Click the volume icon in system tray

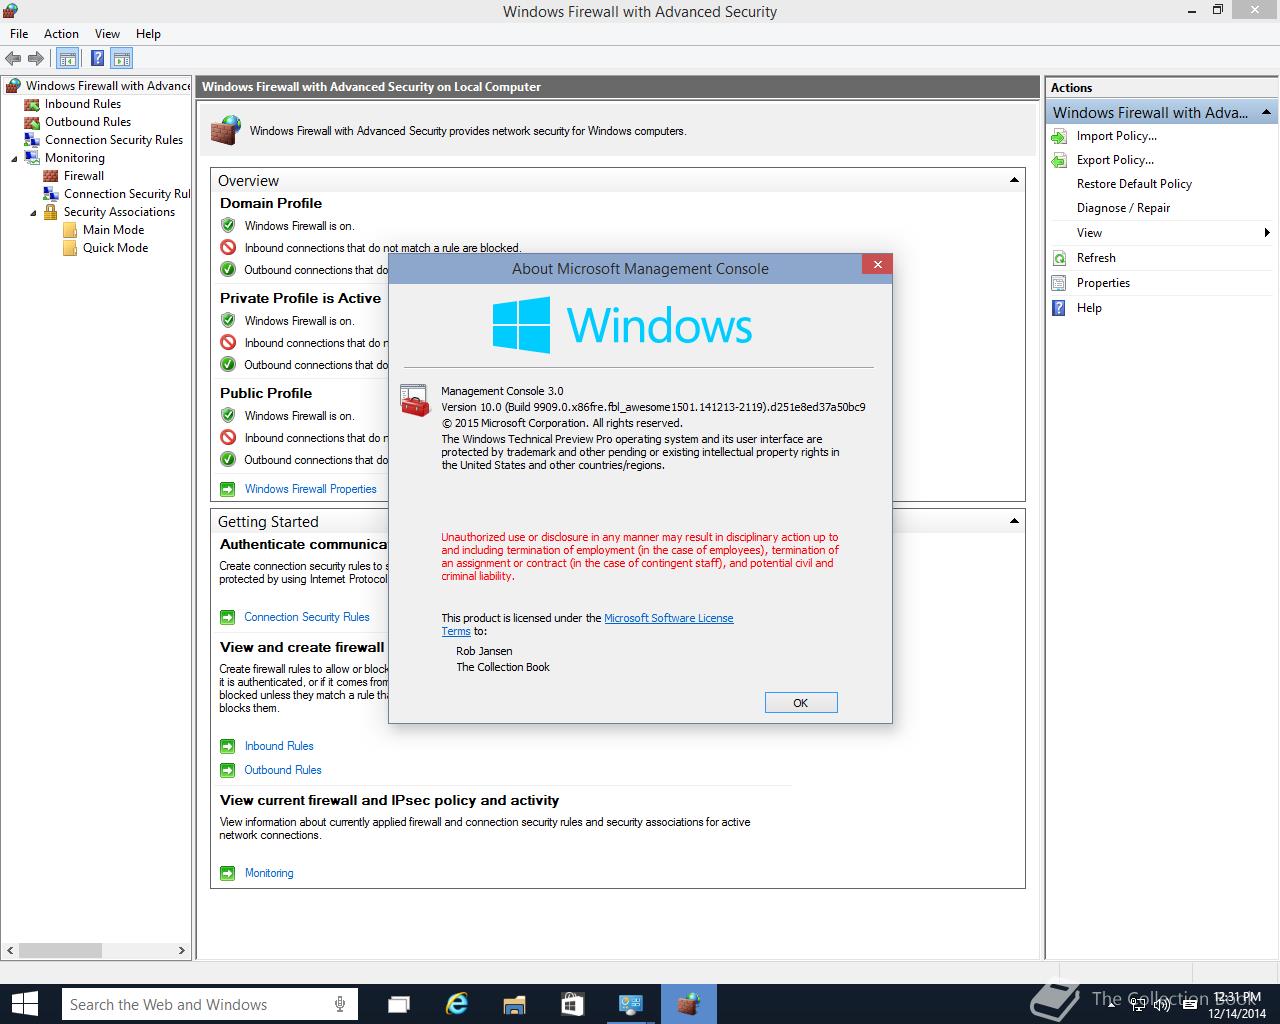pos(1161,1005)
